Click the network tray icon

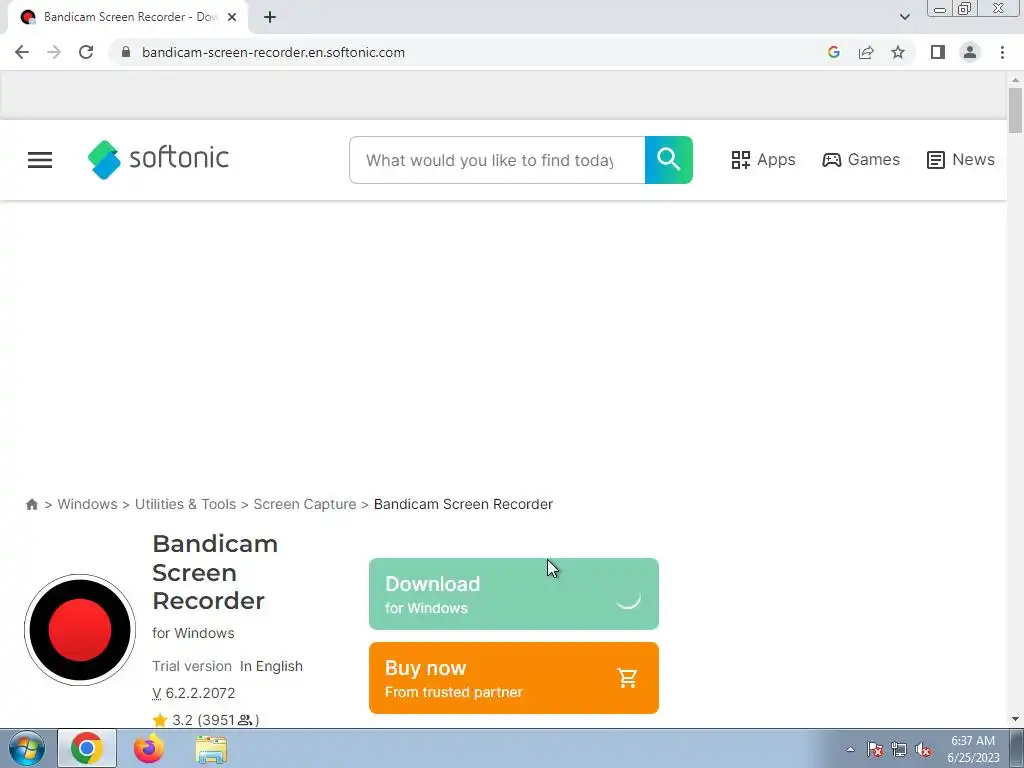click(x=899, y=750)
